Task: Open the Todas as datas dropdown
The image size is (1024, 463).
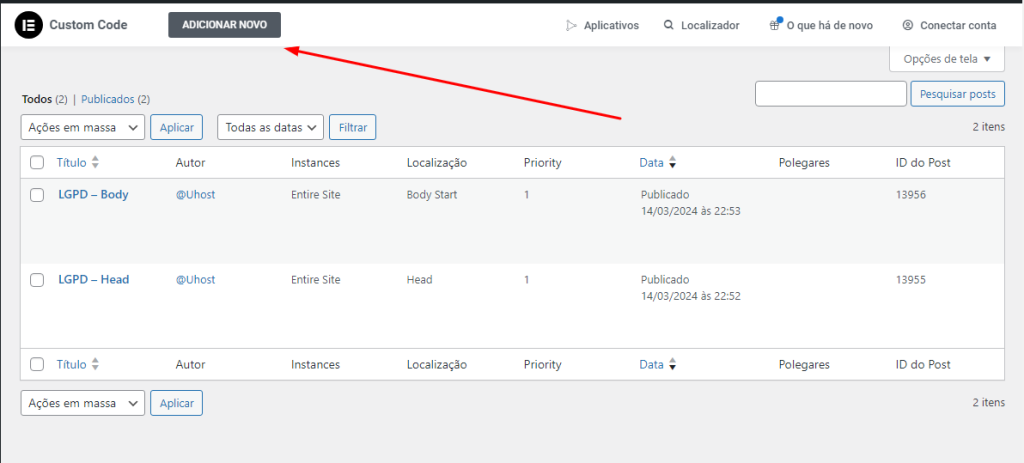Action: pyautogui.click(x=270, y=127)
